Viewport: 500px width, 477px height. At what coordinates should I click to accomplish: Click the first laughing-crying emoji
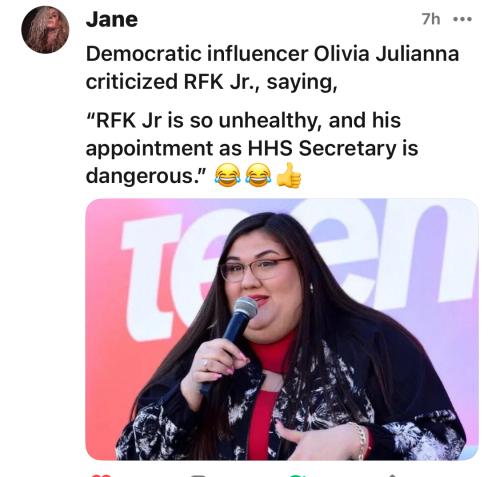coord(228,175)
